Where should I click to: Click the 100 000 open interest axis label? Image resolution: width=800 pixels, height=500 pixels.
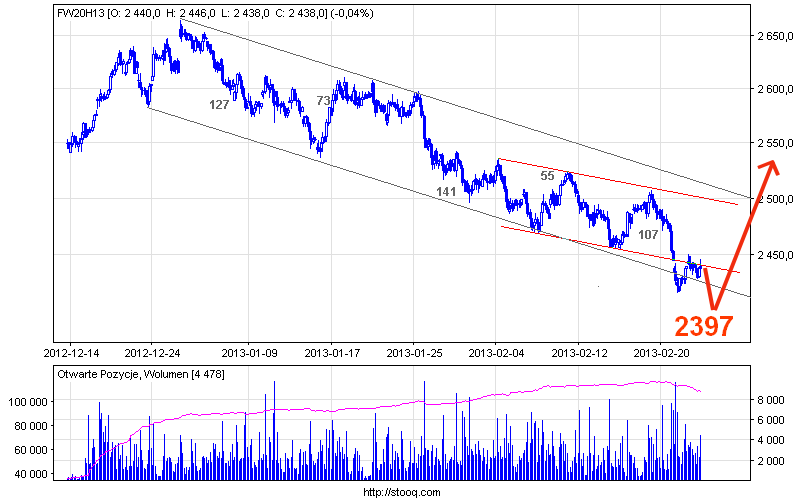(29, 402)
